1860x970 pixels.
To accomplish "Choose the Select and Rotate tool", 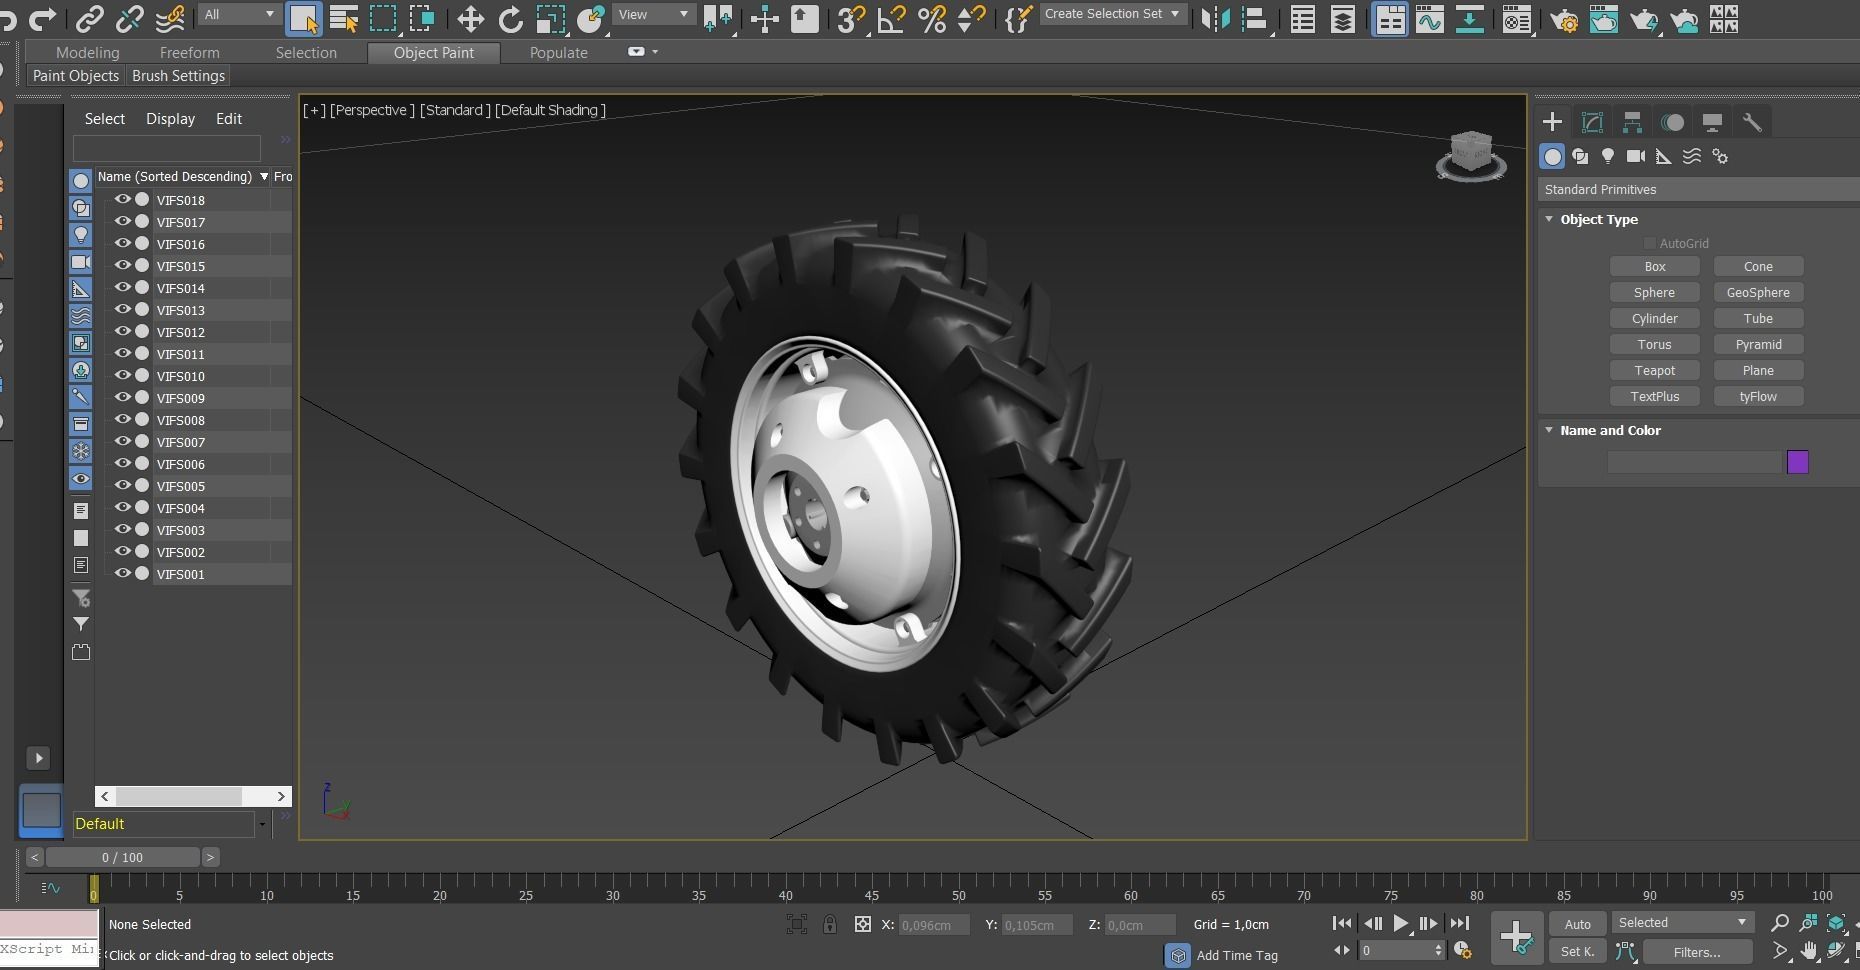I will 511,18.
